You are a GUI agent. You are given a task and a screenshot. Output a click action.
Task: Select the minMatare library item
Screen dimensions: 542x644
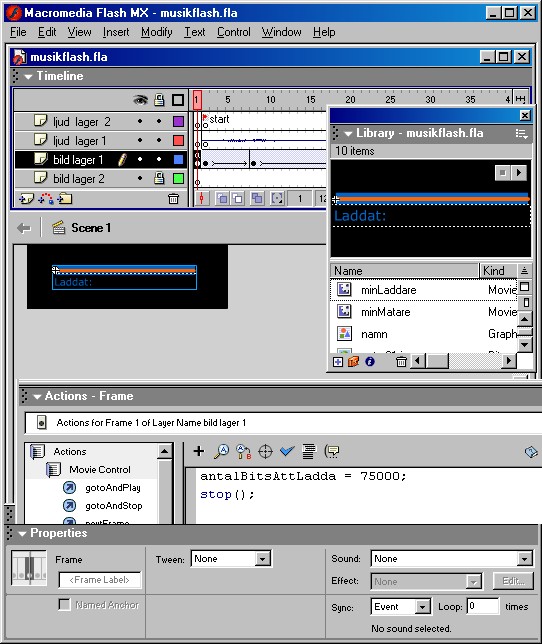click(x=423, y=312)
